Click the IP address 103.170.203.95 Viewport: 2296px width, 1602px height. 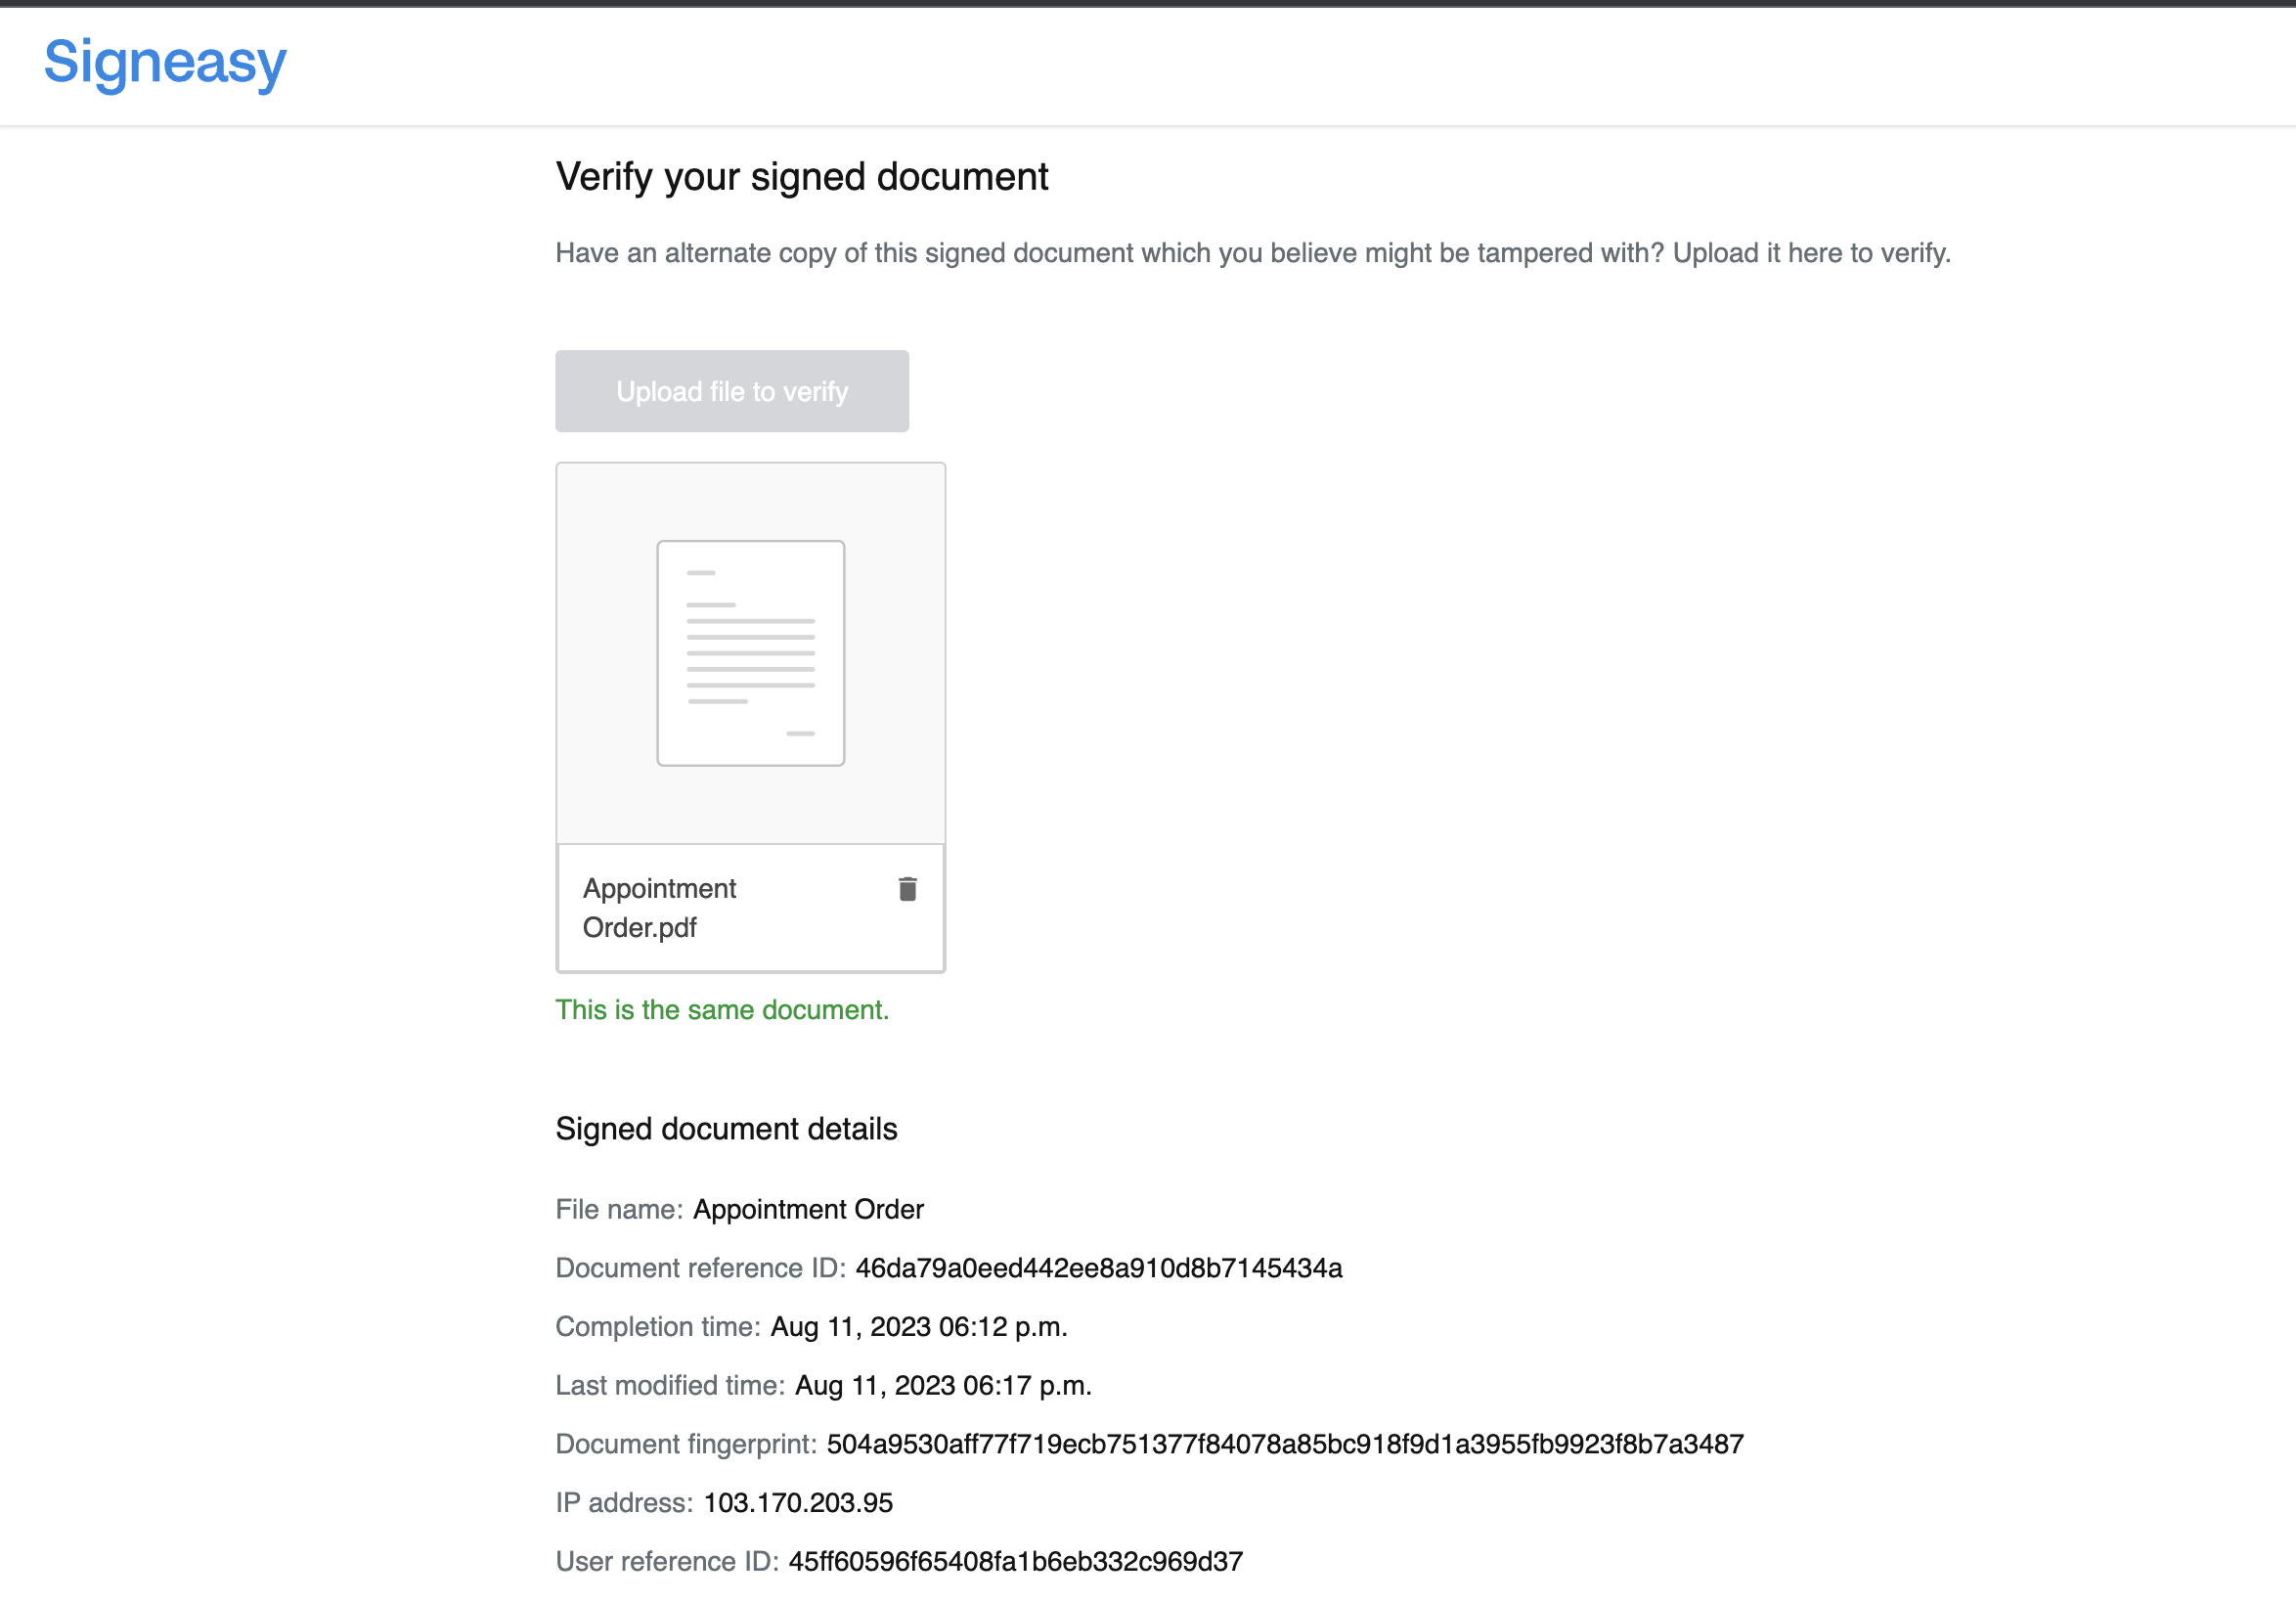(798, 1503)
